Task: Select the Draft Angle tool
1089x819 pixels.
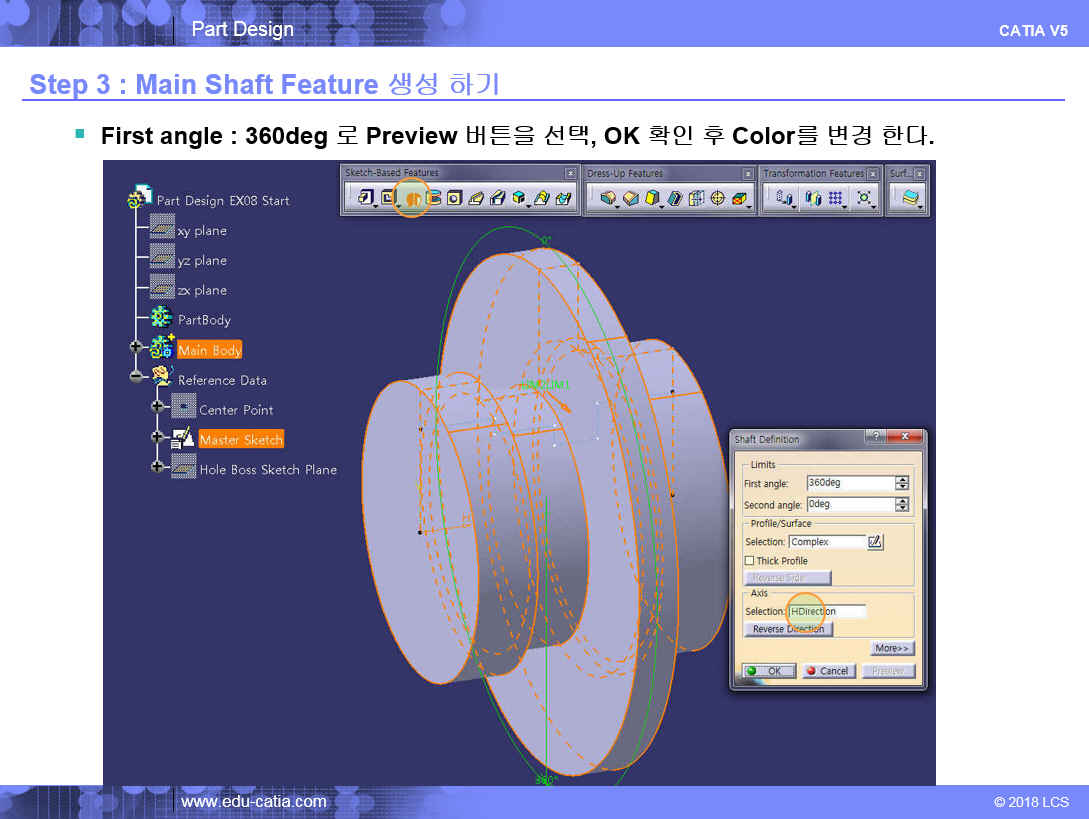Action: tap(651, 198)
